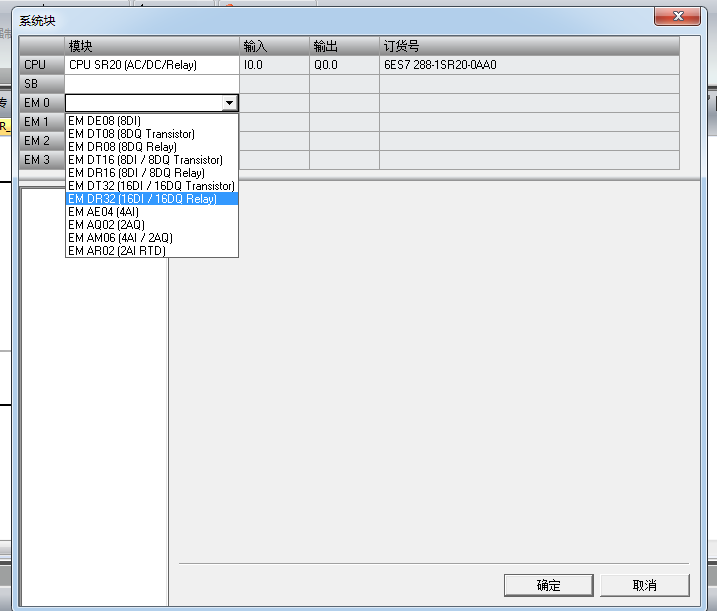Viewport: 717px width, 611px height.
Task: Pick EM DT16 (8DI / 8DQ Transistor)
Action: [145, 160]
